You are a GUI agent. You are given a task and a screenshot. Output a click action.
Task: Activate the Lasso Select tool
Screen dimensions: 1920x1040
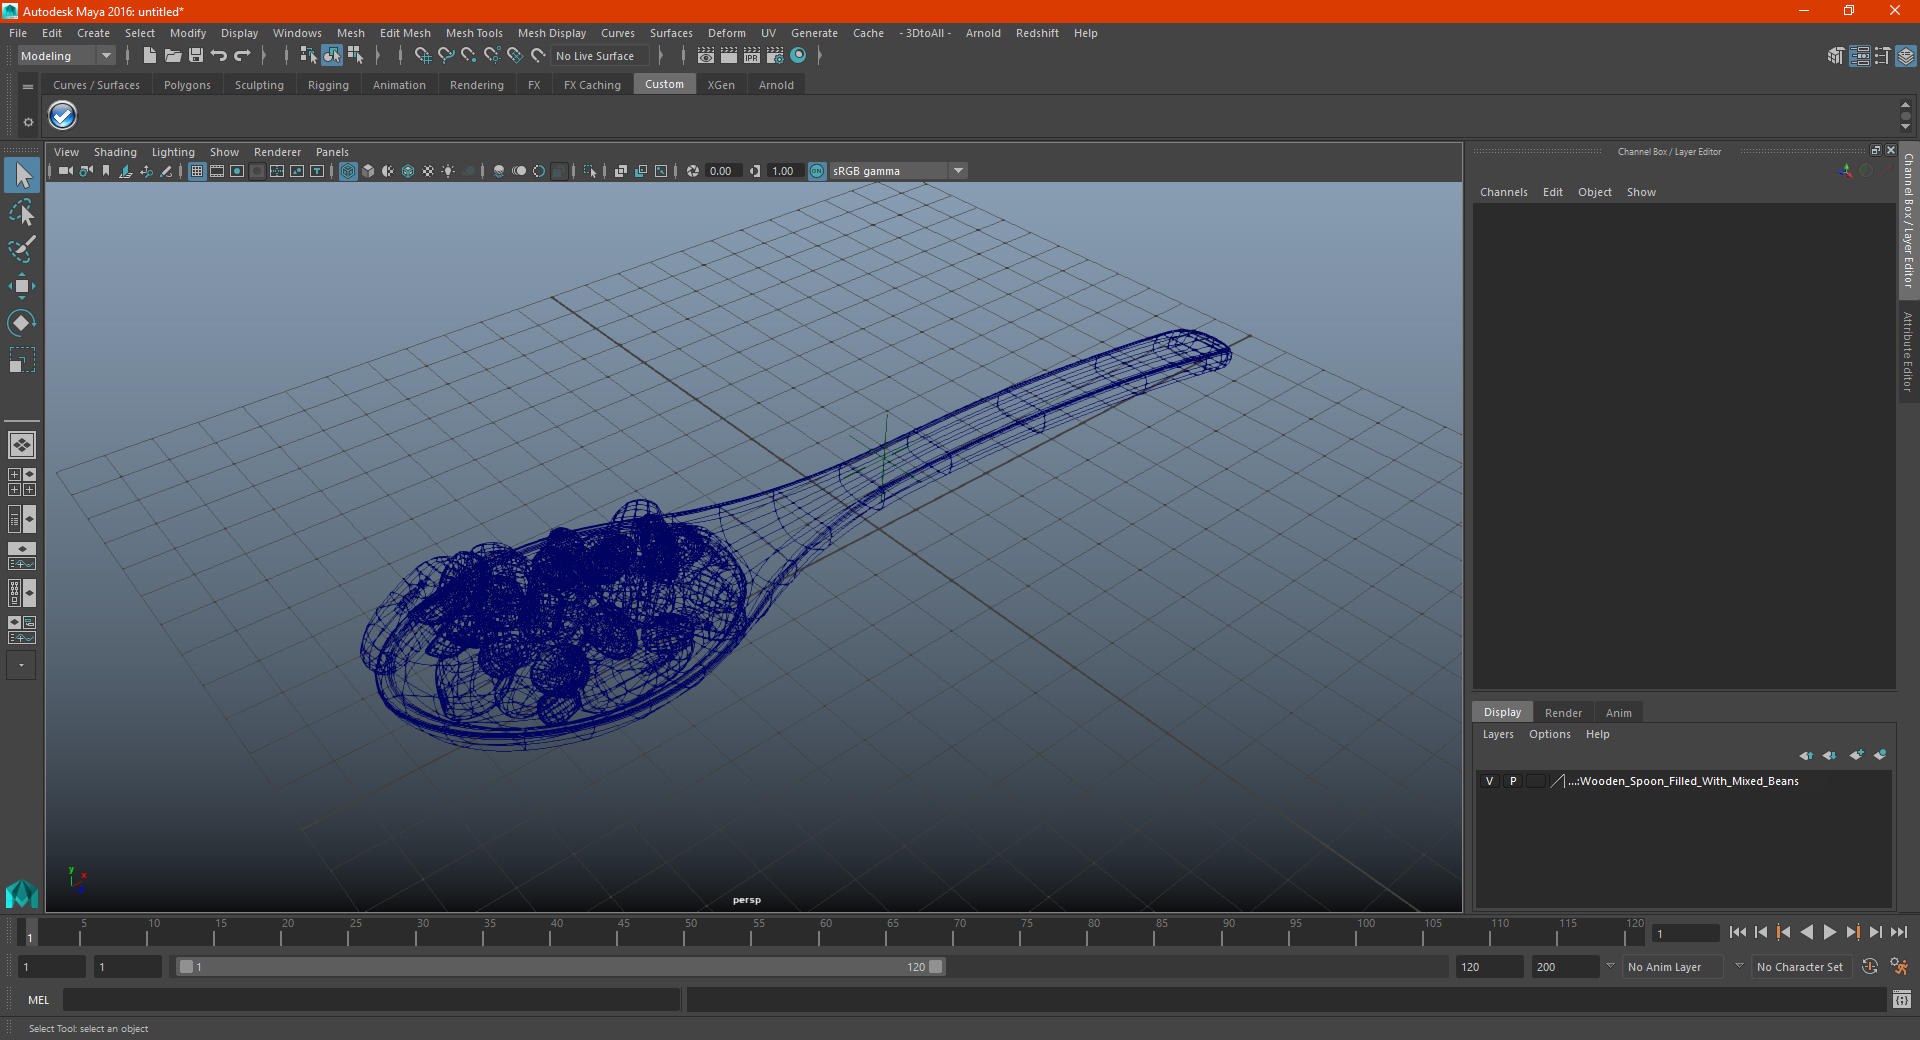pyautogui.click(x=22, y=213)
